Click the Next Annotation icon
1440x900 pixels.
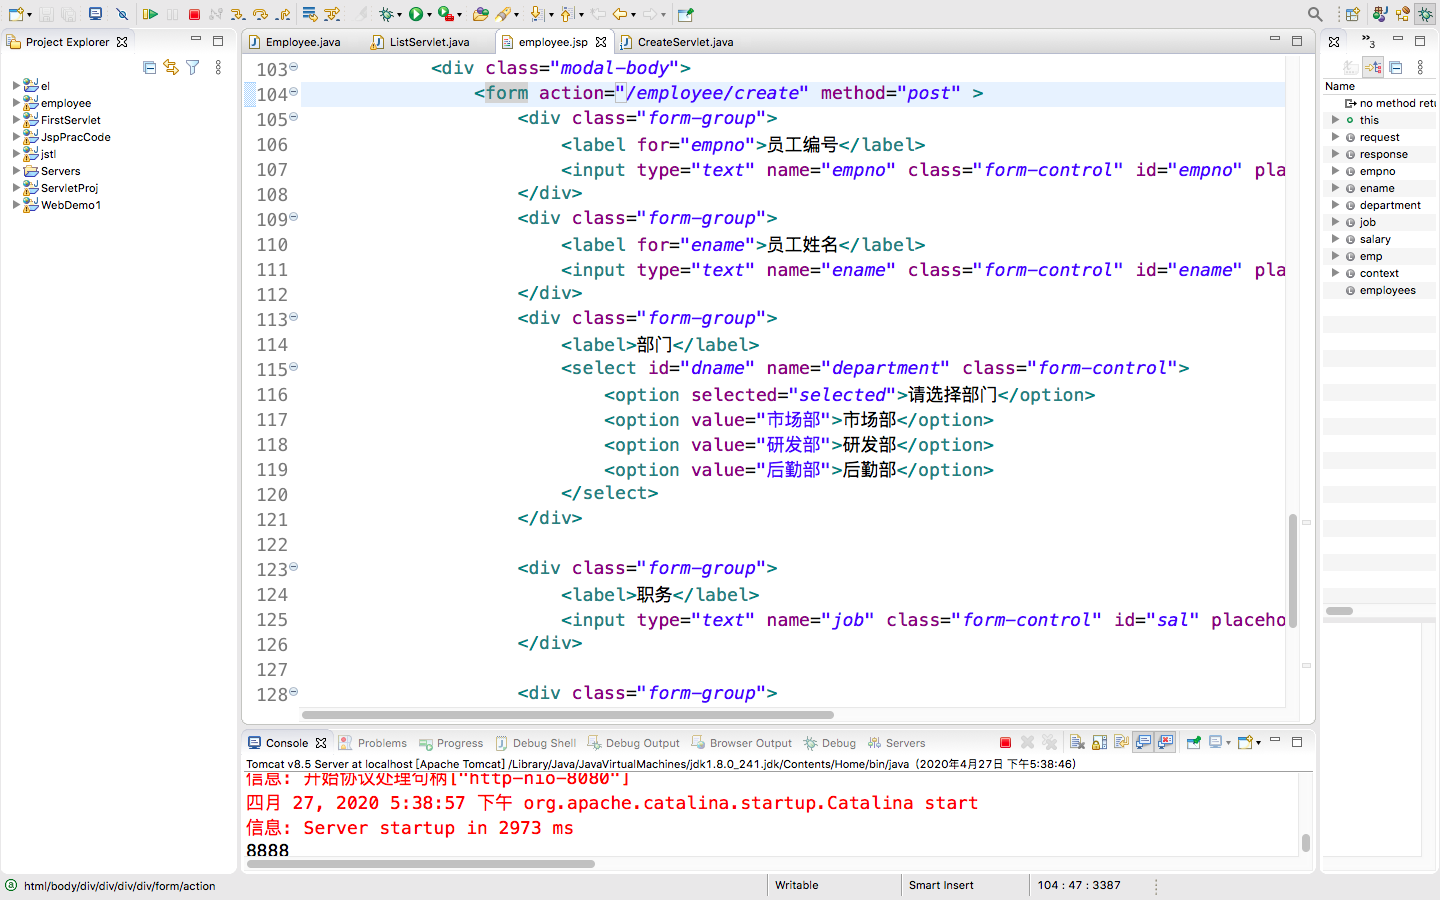pyautogui.click(x=537, y=14)
